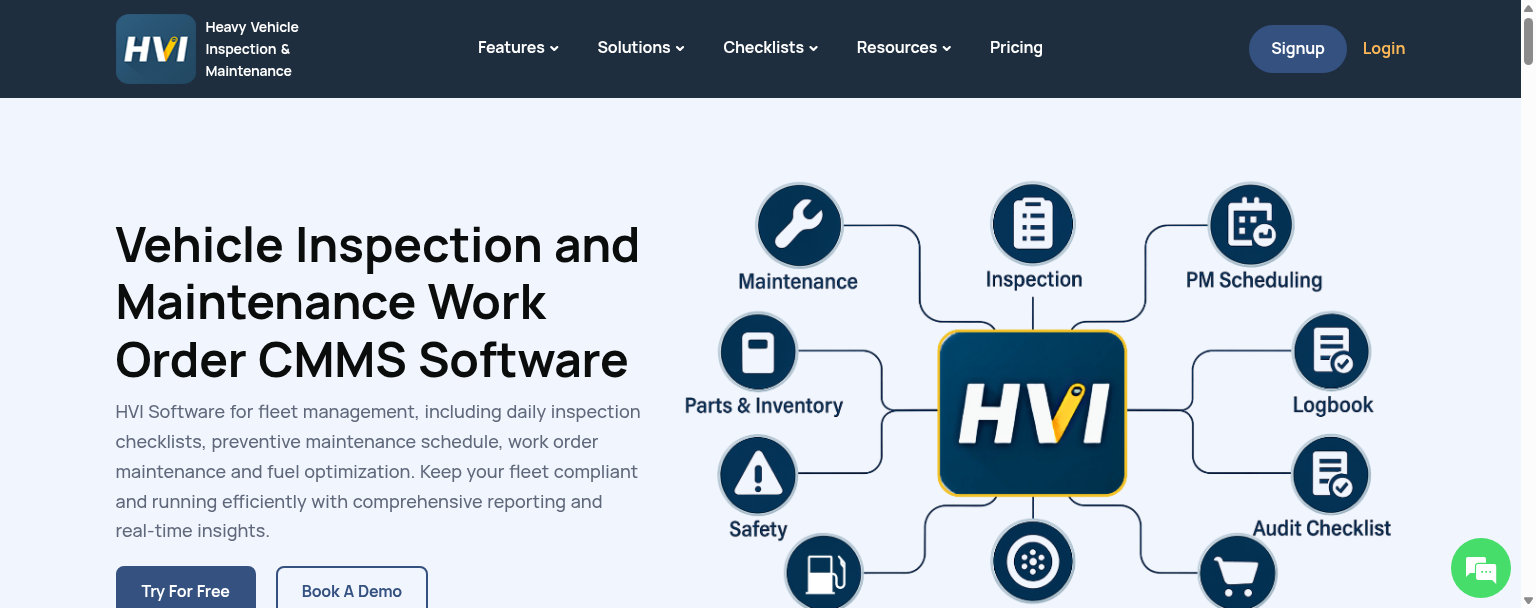This screenshot has height=608, width=1536.
Task: Click the HVI logo in the header
Action: (156, 48)
